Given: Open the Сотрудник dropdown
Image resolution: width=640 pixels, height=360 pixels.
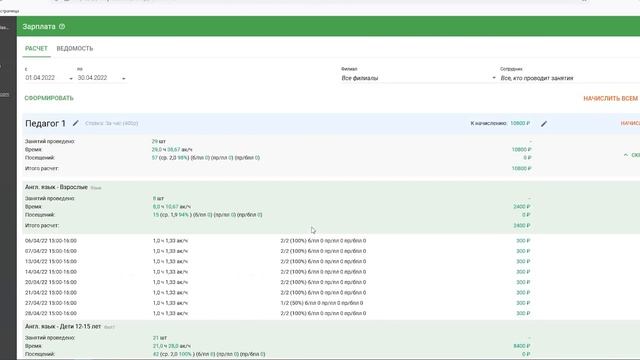Looking at the screenshot, I should pos(570,78).
